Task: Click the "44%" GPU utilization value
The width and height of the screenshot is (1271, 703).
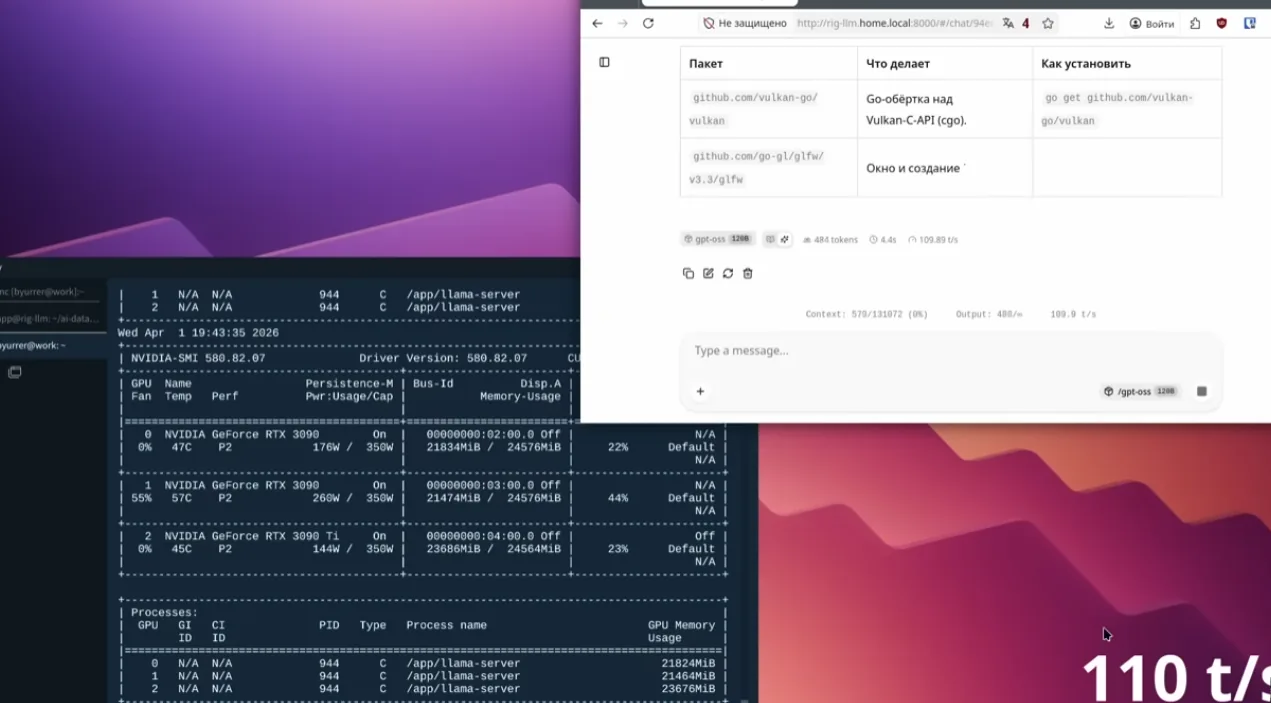Action: click(618, 498)
